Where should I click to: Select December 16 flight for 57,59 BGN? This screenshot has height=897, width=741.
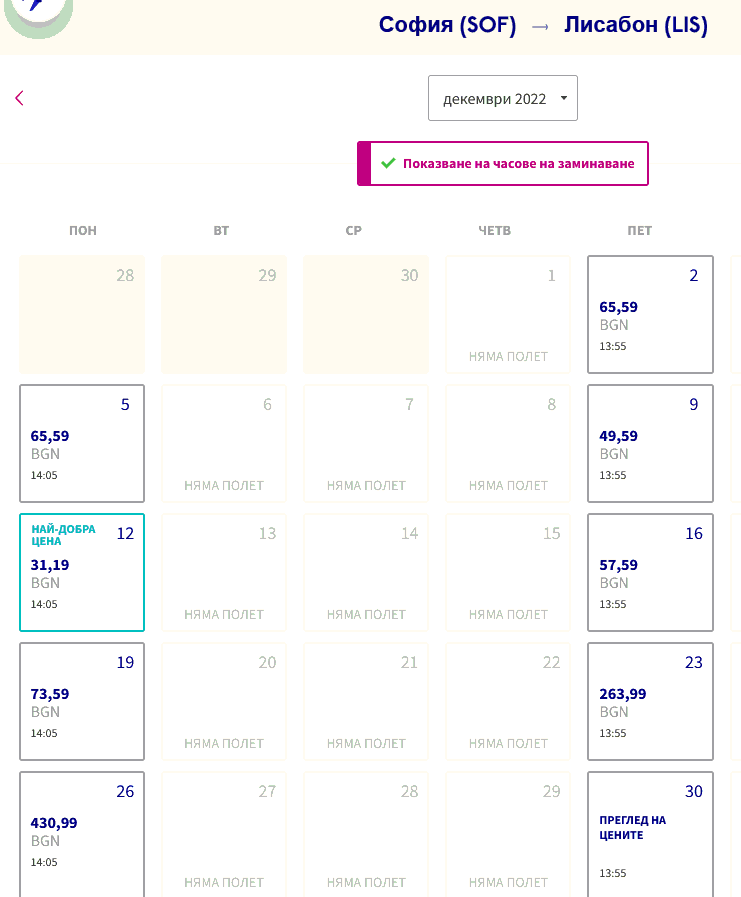(x=650, y=572)
